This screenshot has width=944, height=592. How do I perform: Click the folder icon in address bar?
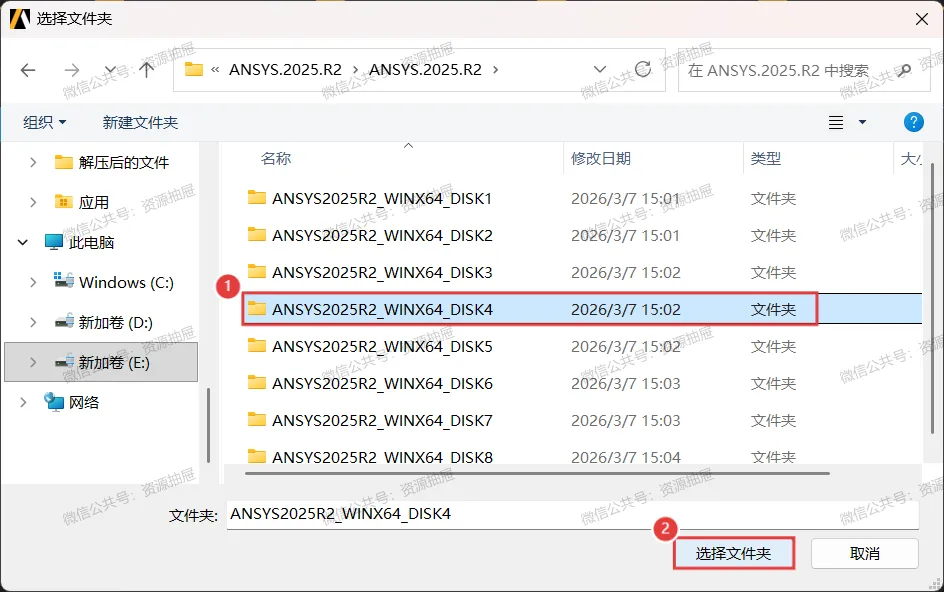(x=193, y=69)
